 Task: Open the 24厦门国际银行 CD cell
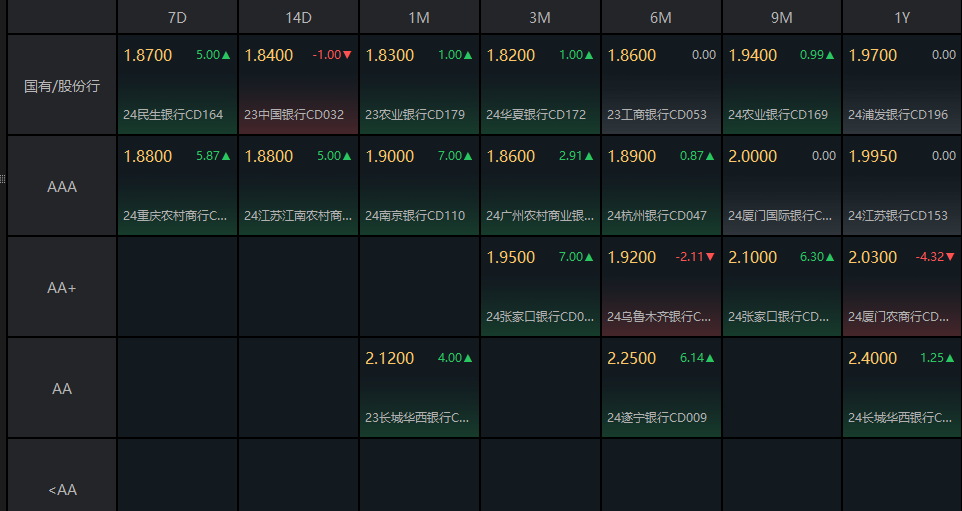782,186
